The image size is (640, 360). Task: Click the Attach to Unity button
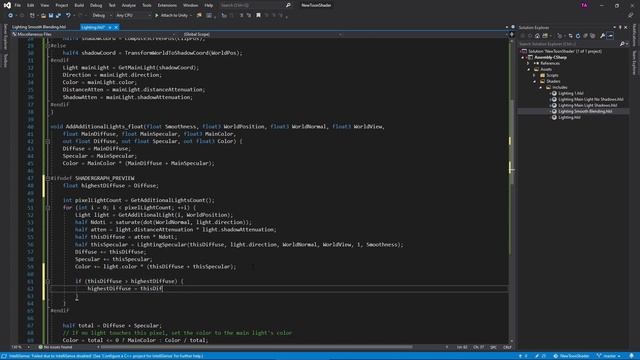click(171, 16)
